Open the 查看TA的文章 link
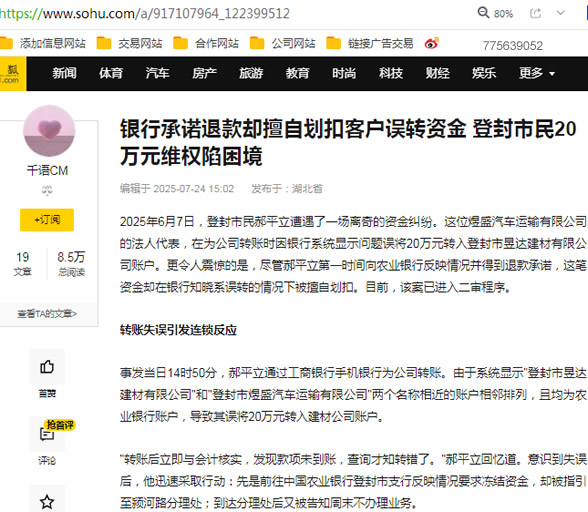This screenshot has height=512, width=588. tap(47, 314)
